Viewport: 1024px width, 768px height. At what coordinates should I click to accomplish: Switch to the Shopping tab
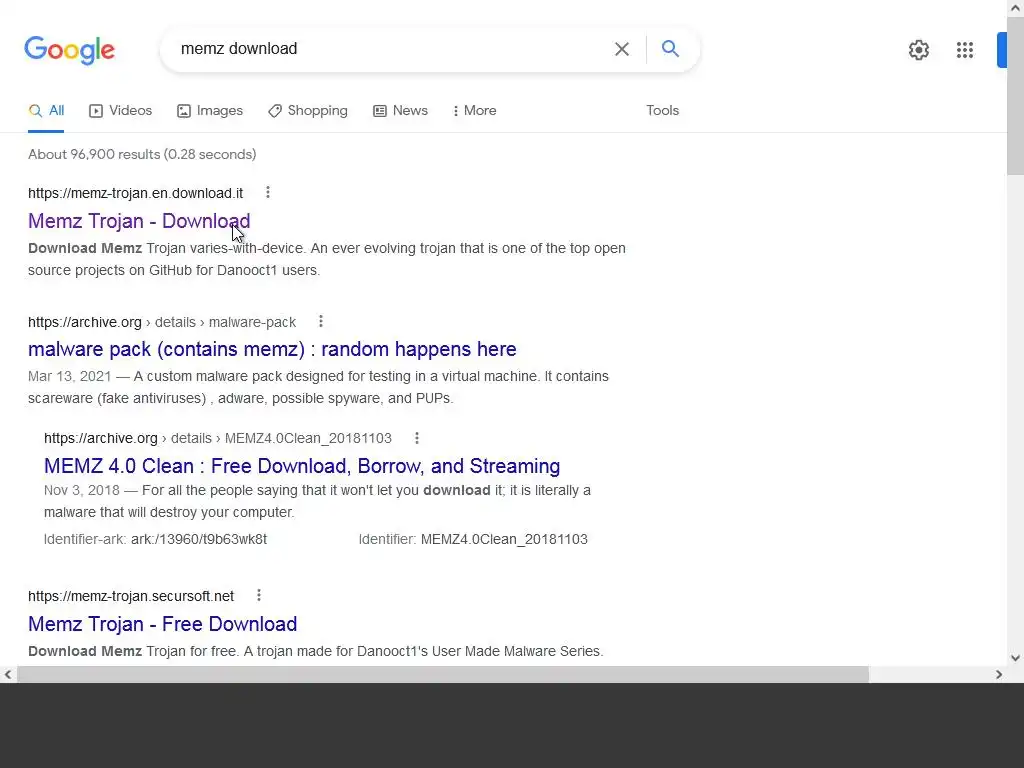[308, 110]
